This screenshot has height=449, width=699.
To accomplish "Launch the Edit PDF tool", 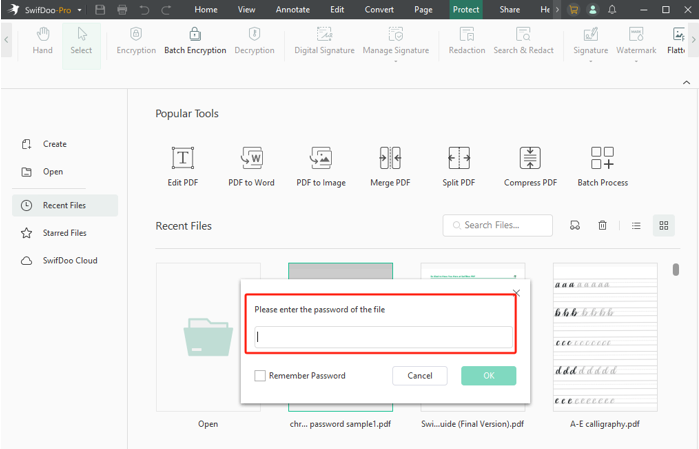I will (183, 166).
